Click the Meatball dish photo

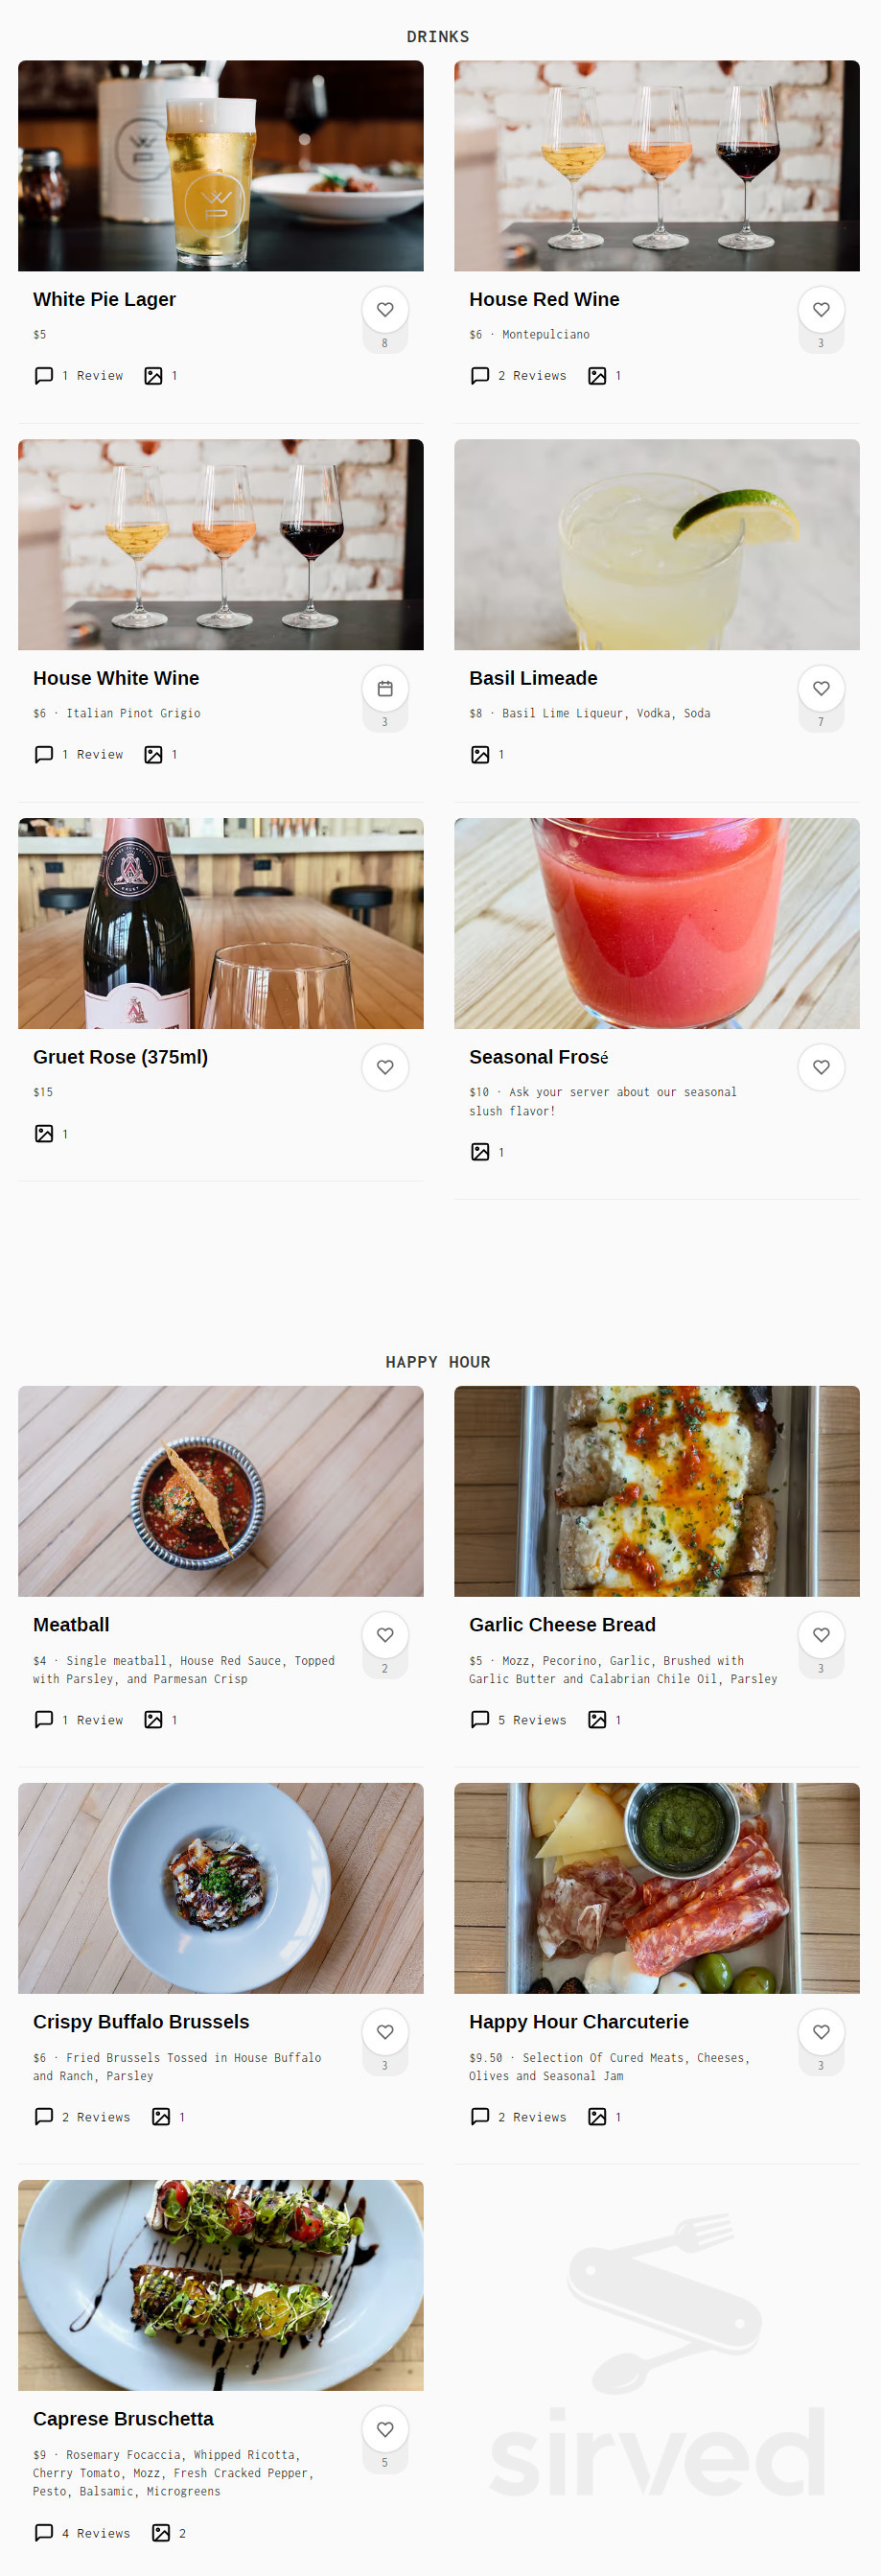(x=220, y=1491)
